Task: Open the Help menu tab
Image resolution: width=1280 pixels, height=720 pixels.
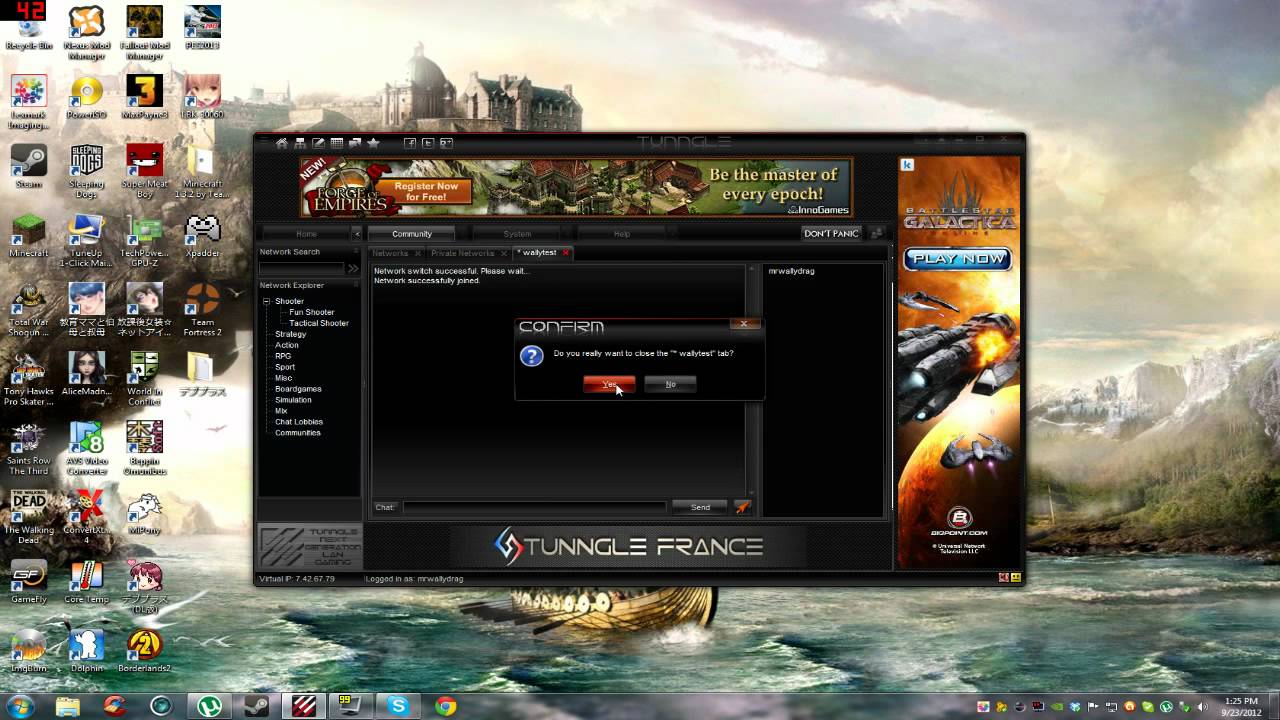Action: tap(622, 233)
